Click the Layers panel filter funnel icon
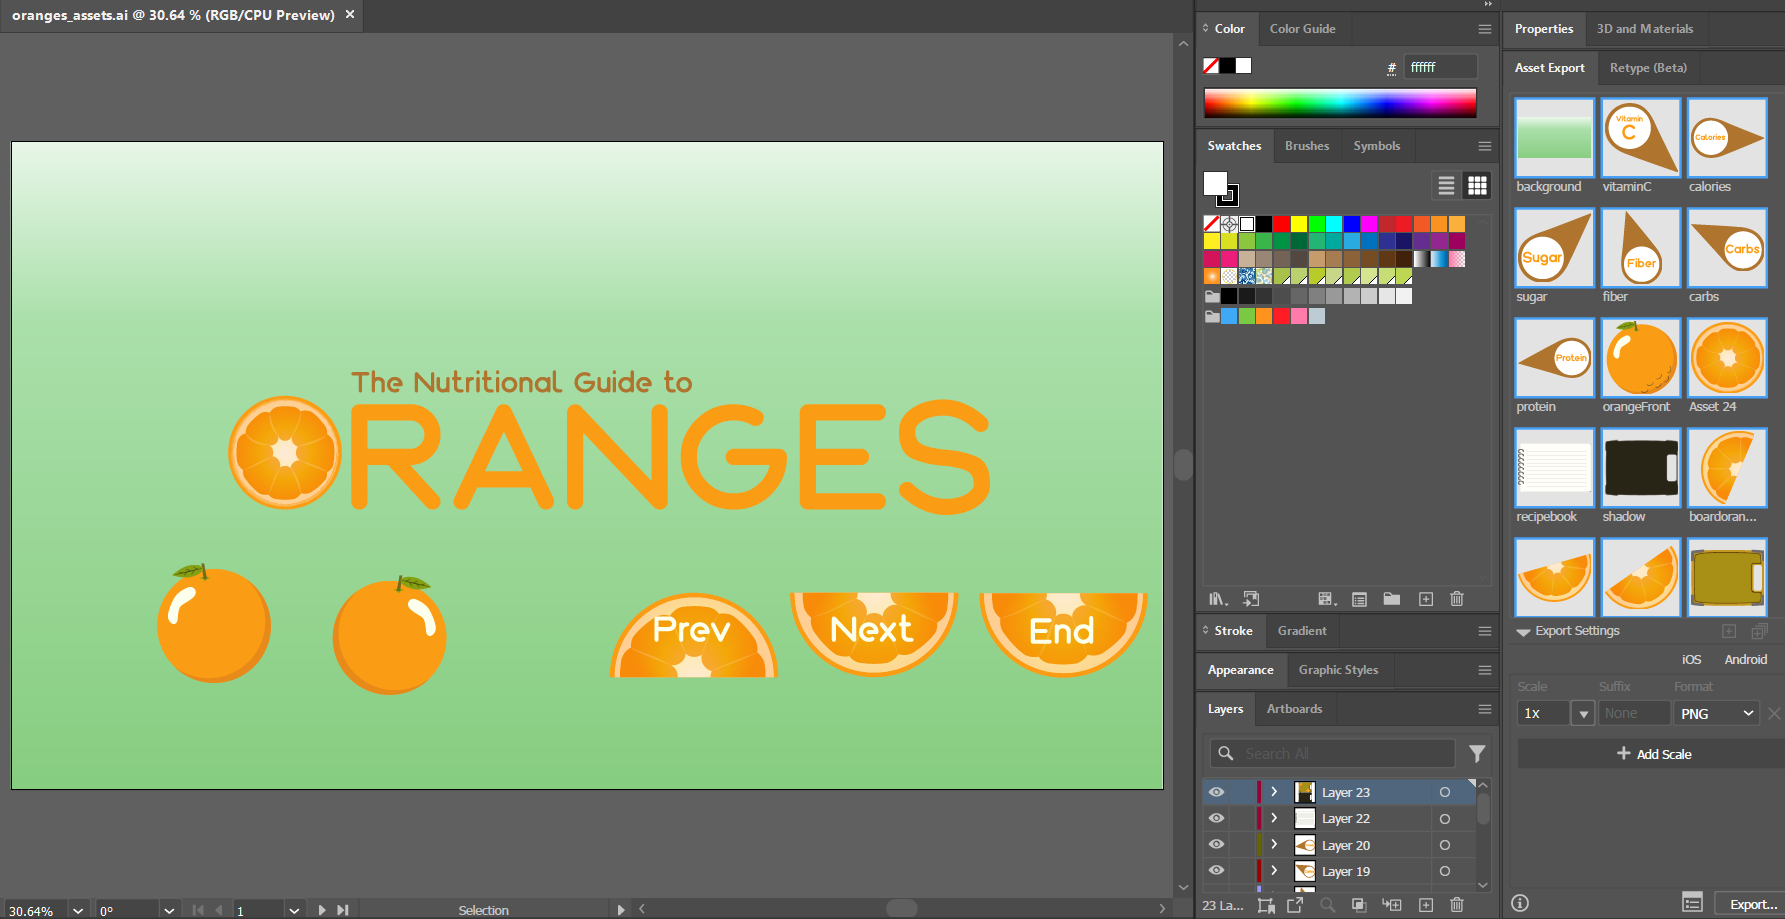Screen dimensions: 1785x919 coord(1477,754)
